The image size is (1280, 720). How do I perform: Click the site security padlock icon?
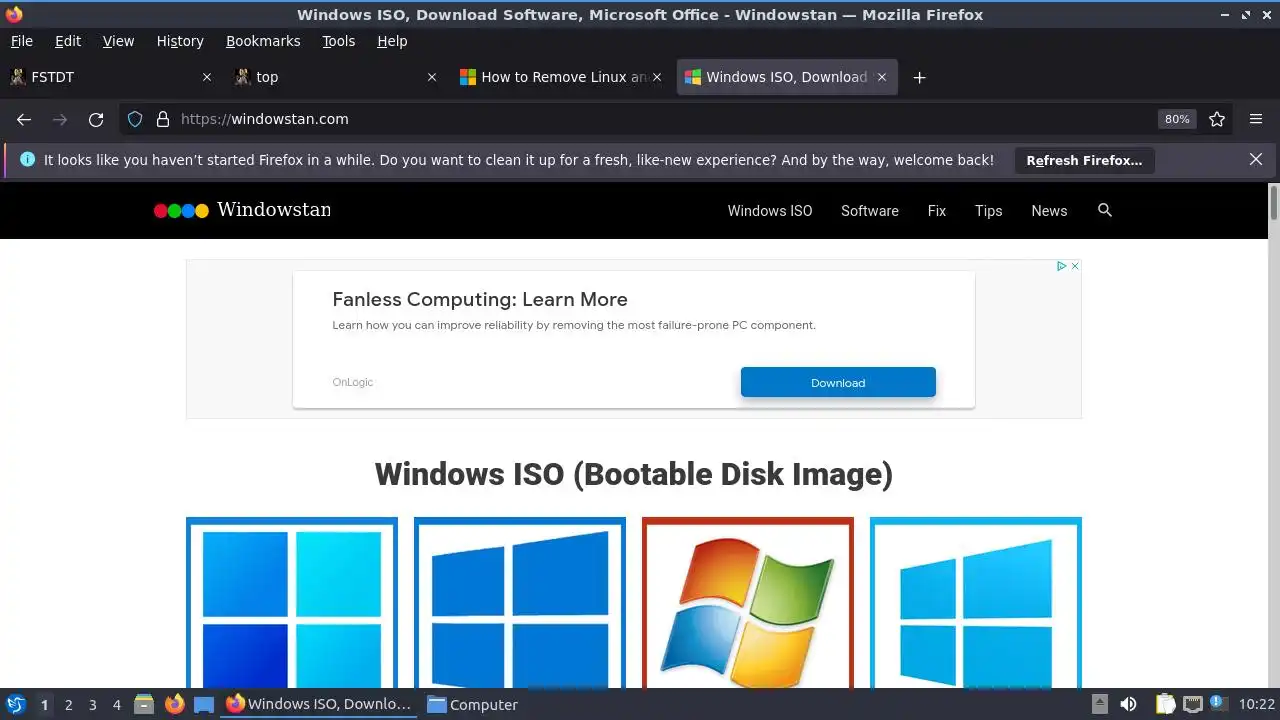click(x=163, y=119)
